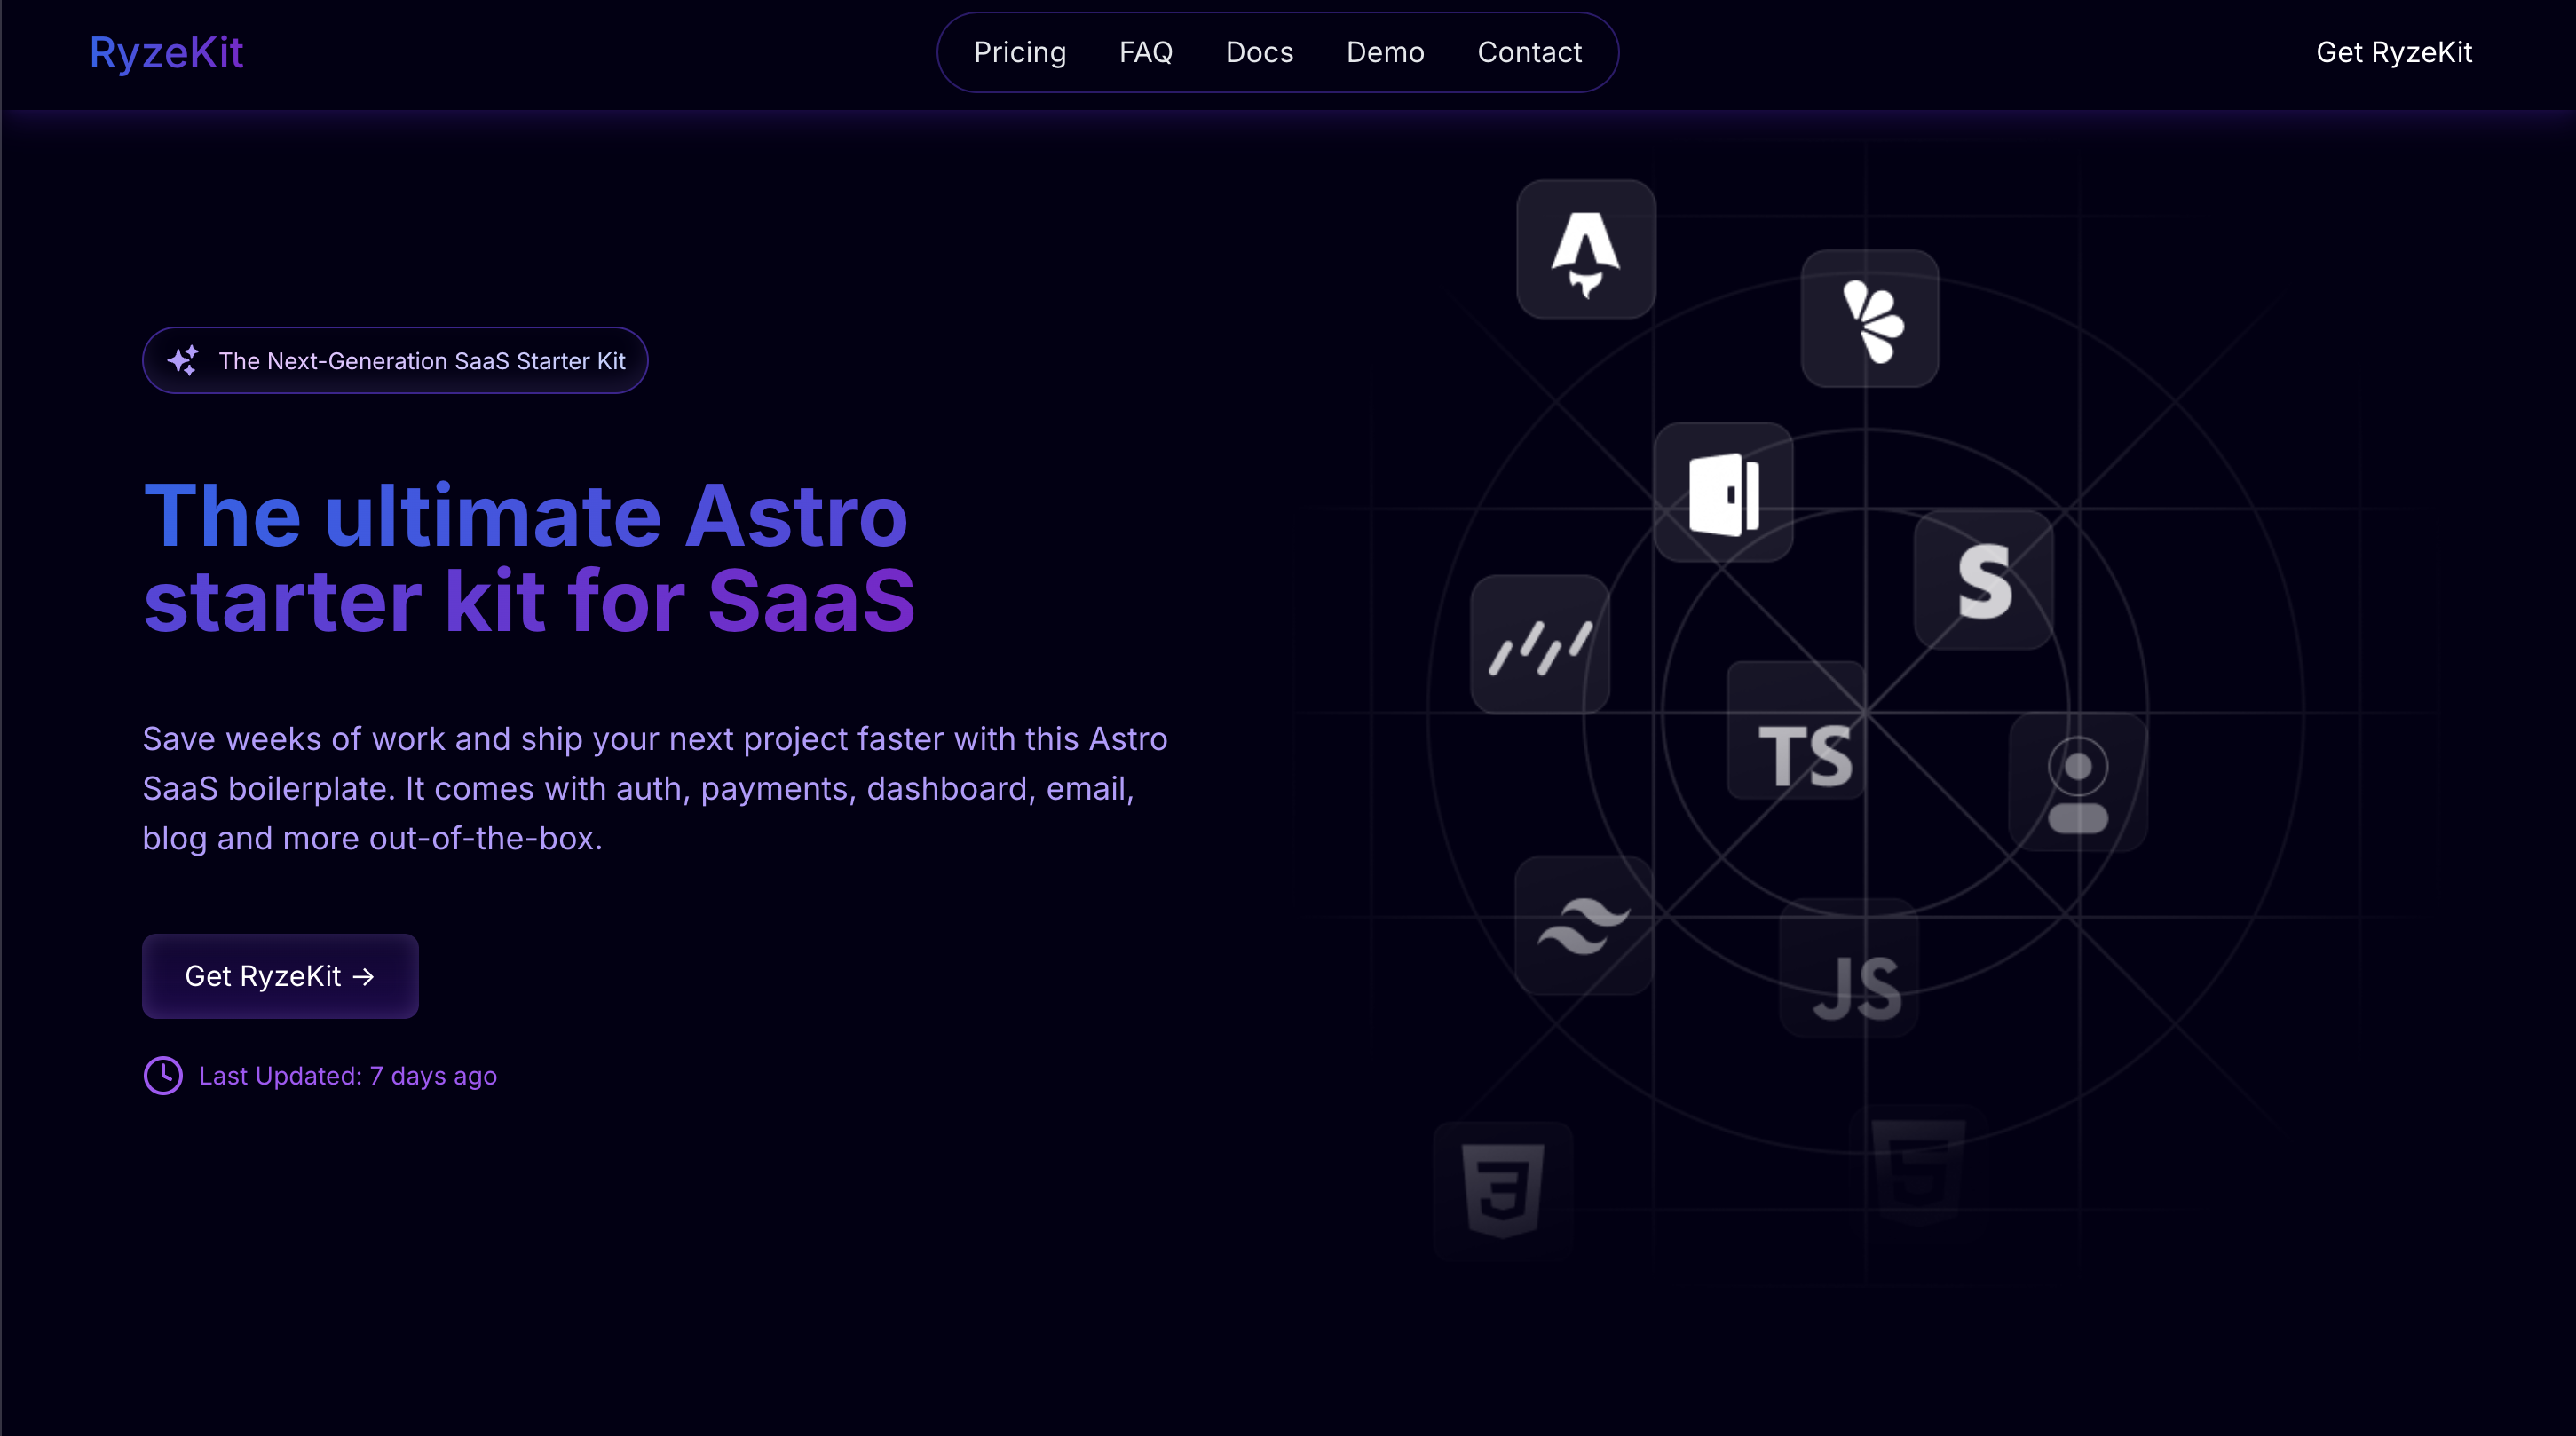Click the sparkle icon in the badge
Screen dimensions: 2576x1436
(x=183, y=360)
